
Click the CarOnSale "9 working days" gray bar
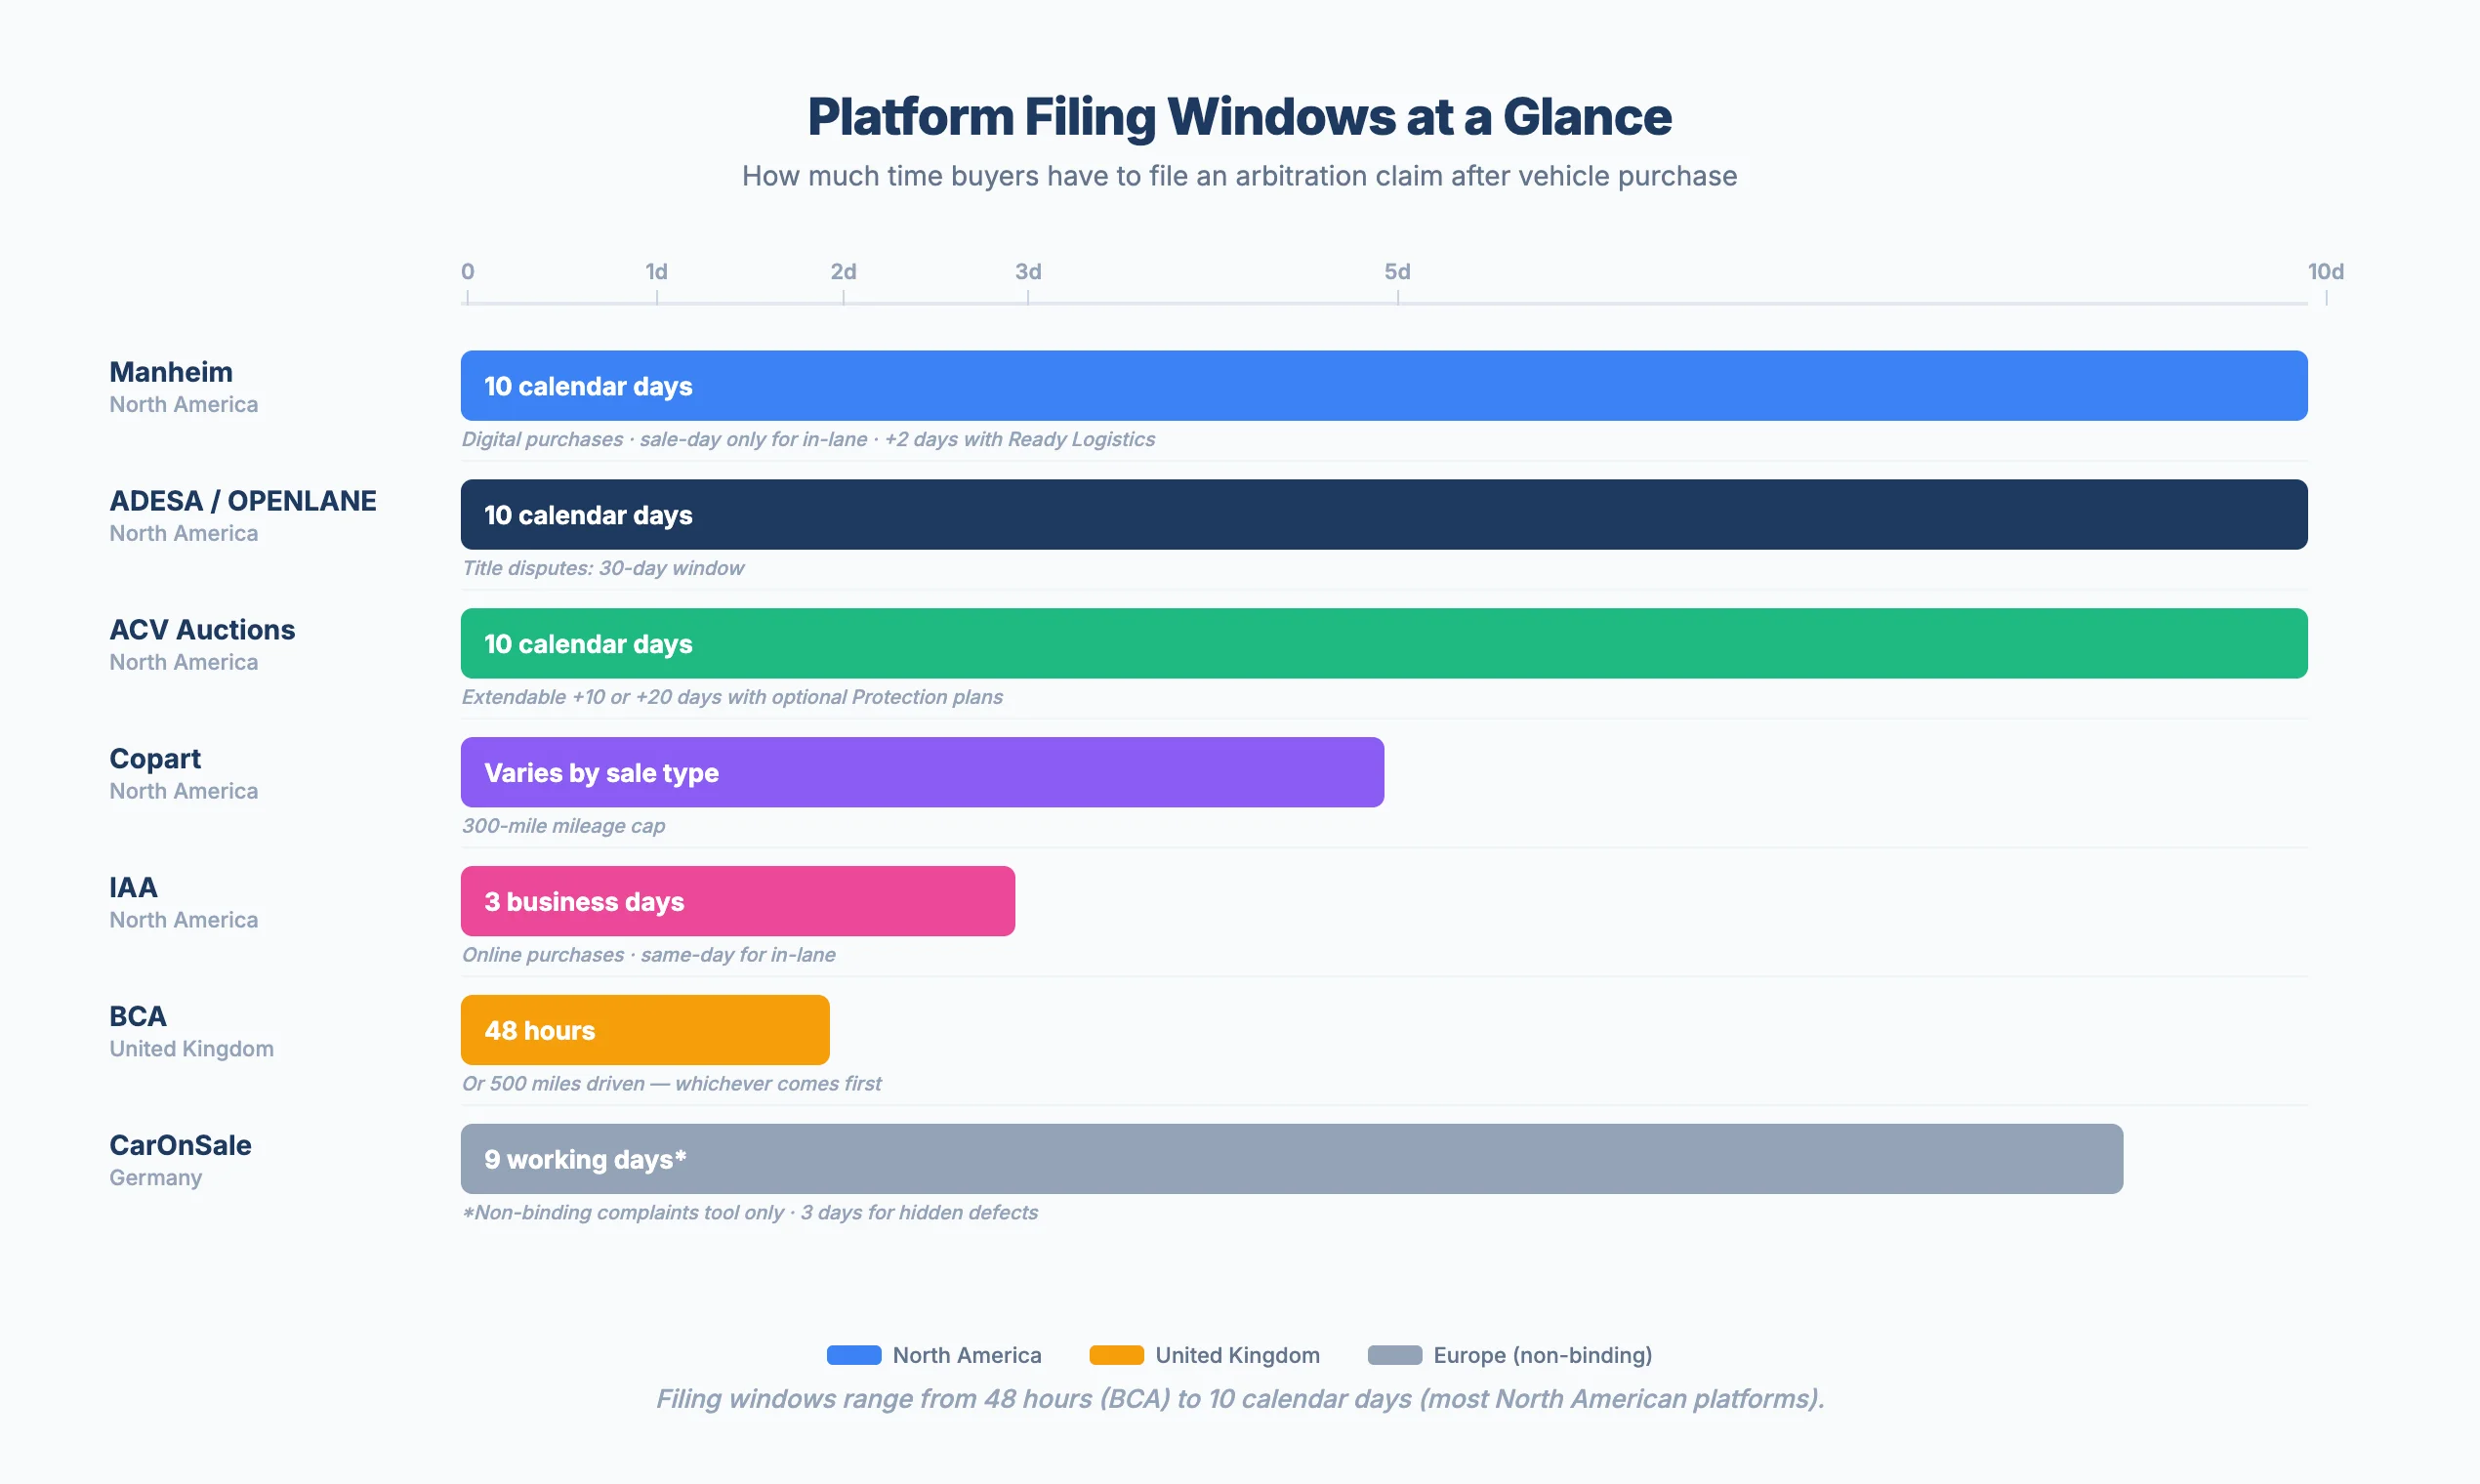pyautogui.click(x=1290, y=1158)
